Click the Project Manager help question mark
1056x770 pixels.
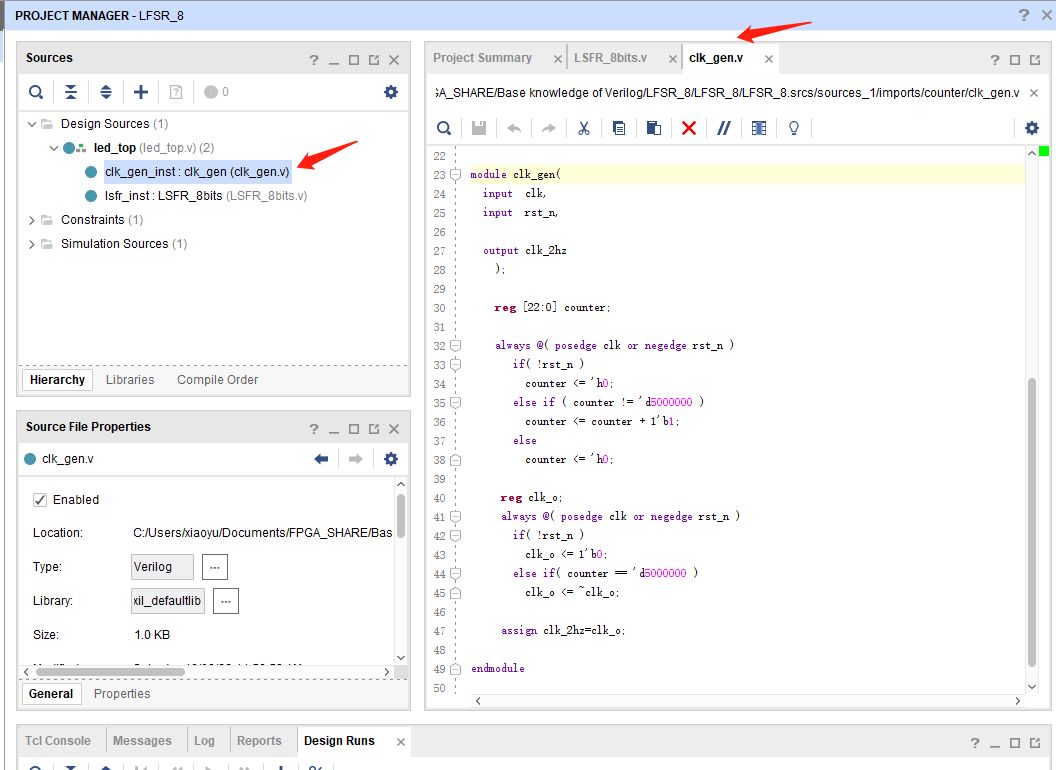tap(1024, 15)
